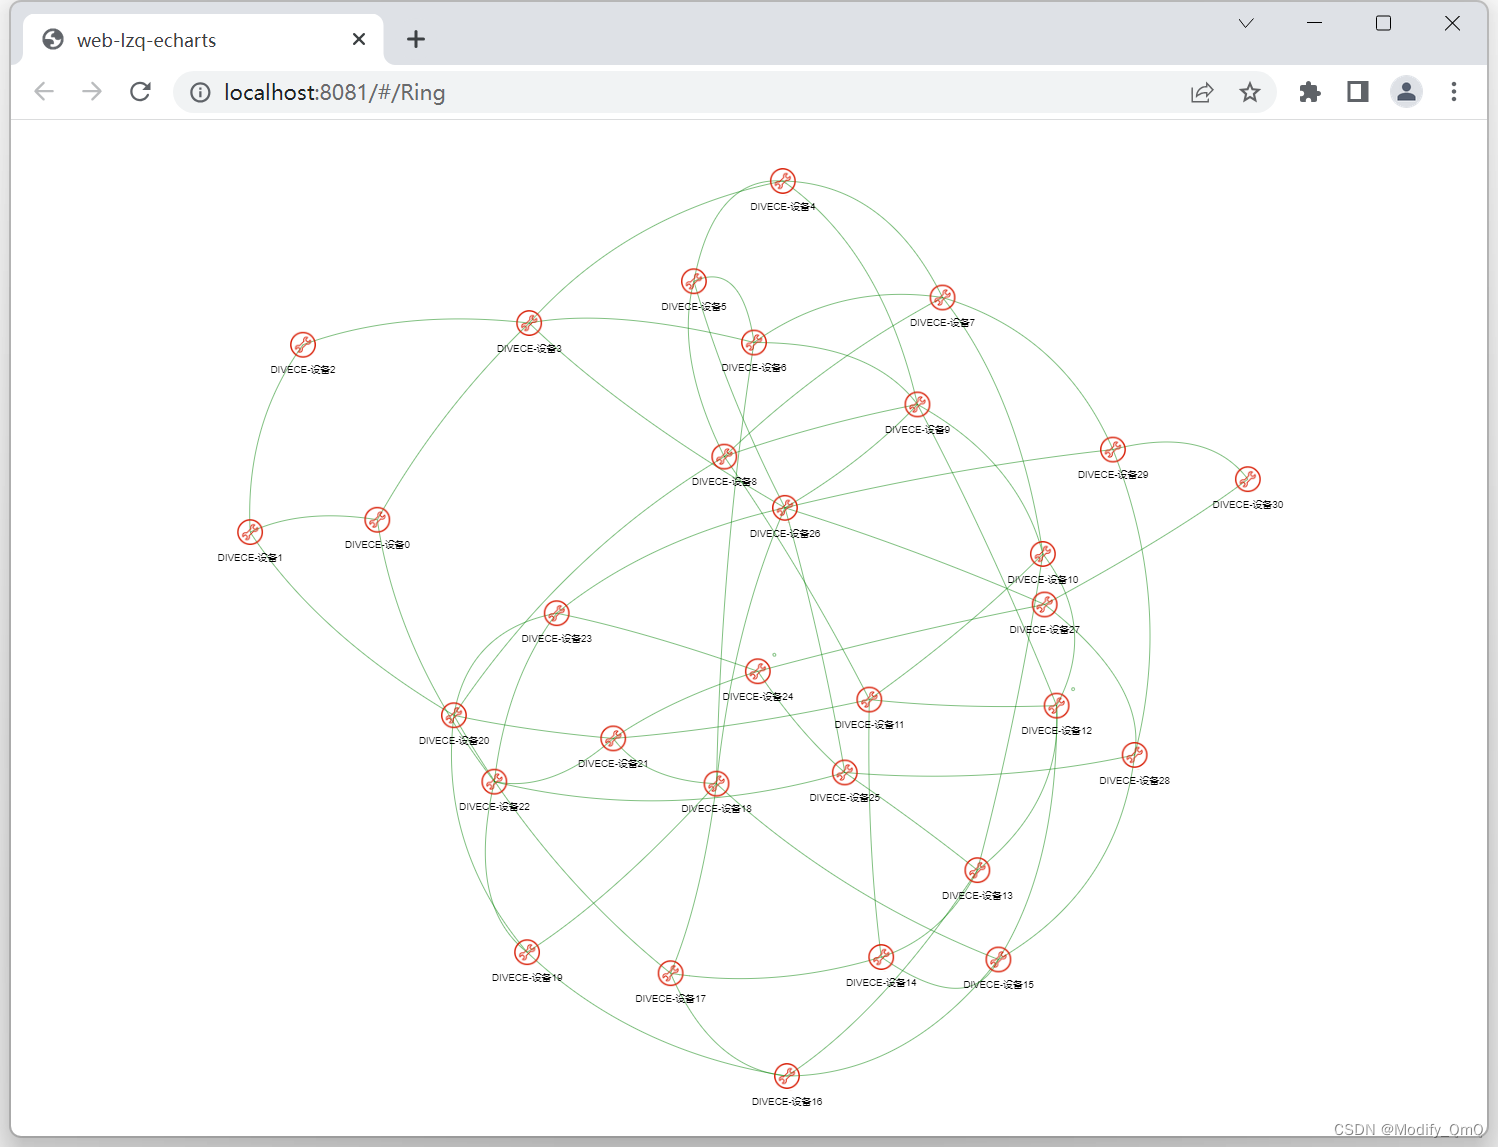Select the DIVECE-设备16 node at the bottom
Screen dimensions: 1498x1147
[786, 1075]
